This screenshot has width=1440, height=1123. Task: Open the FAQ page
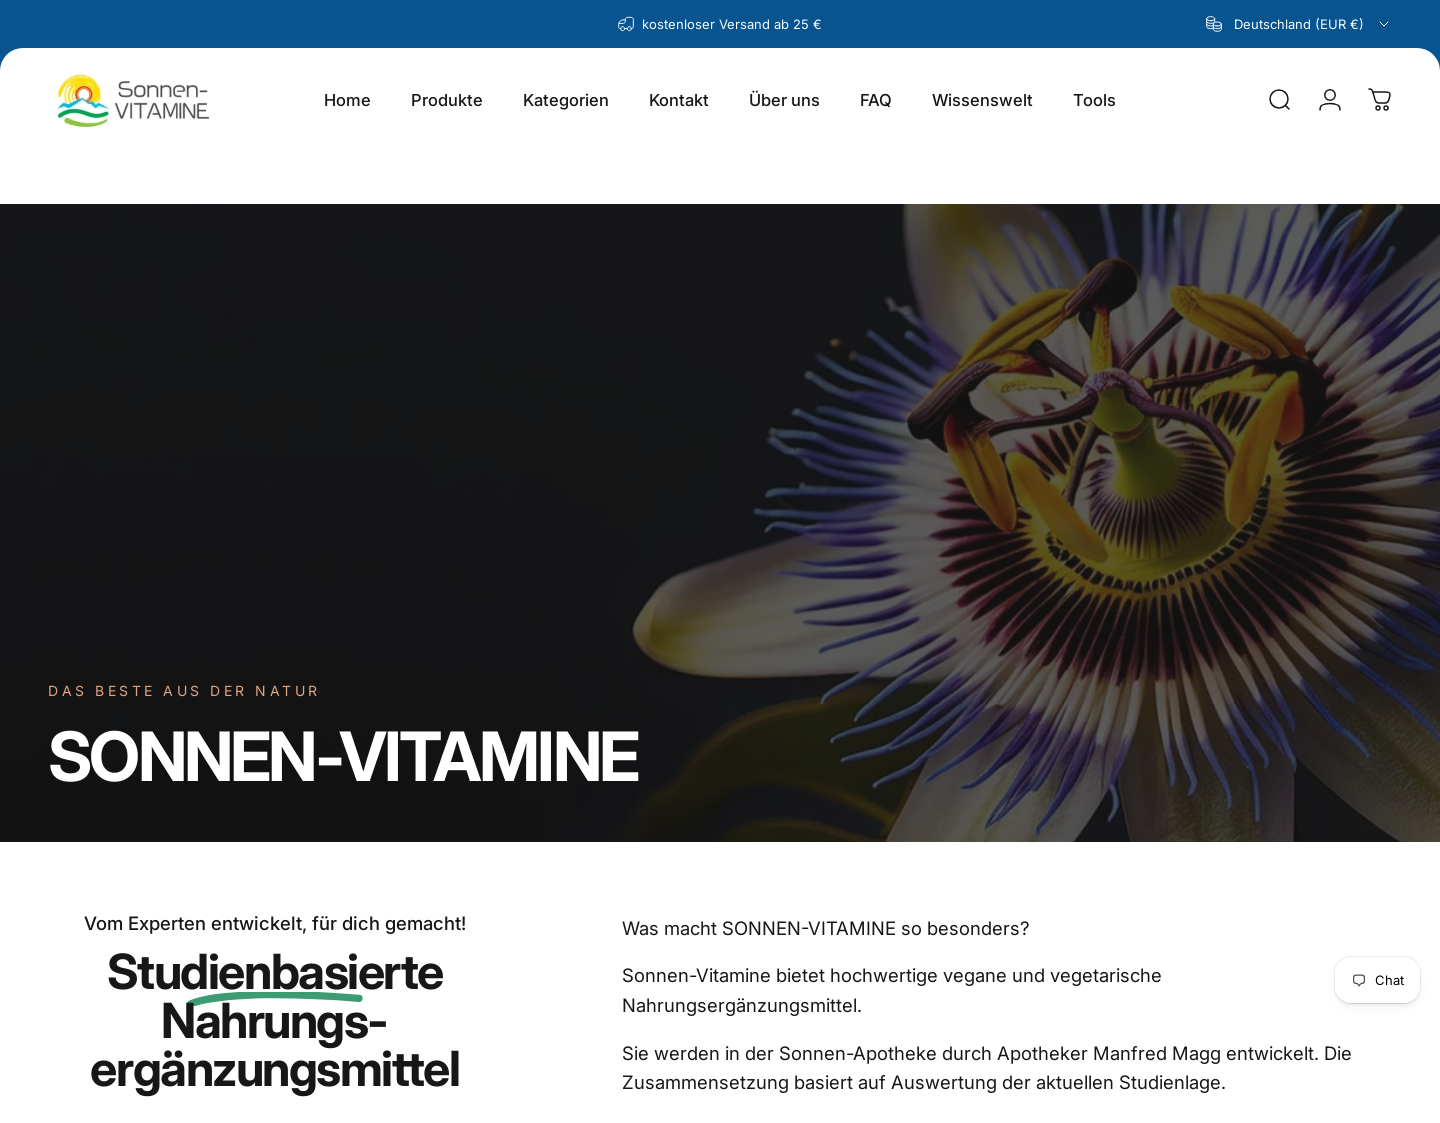pos(876,100)
